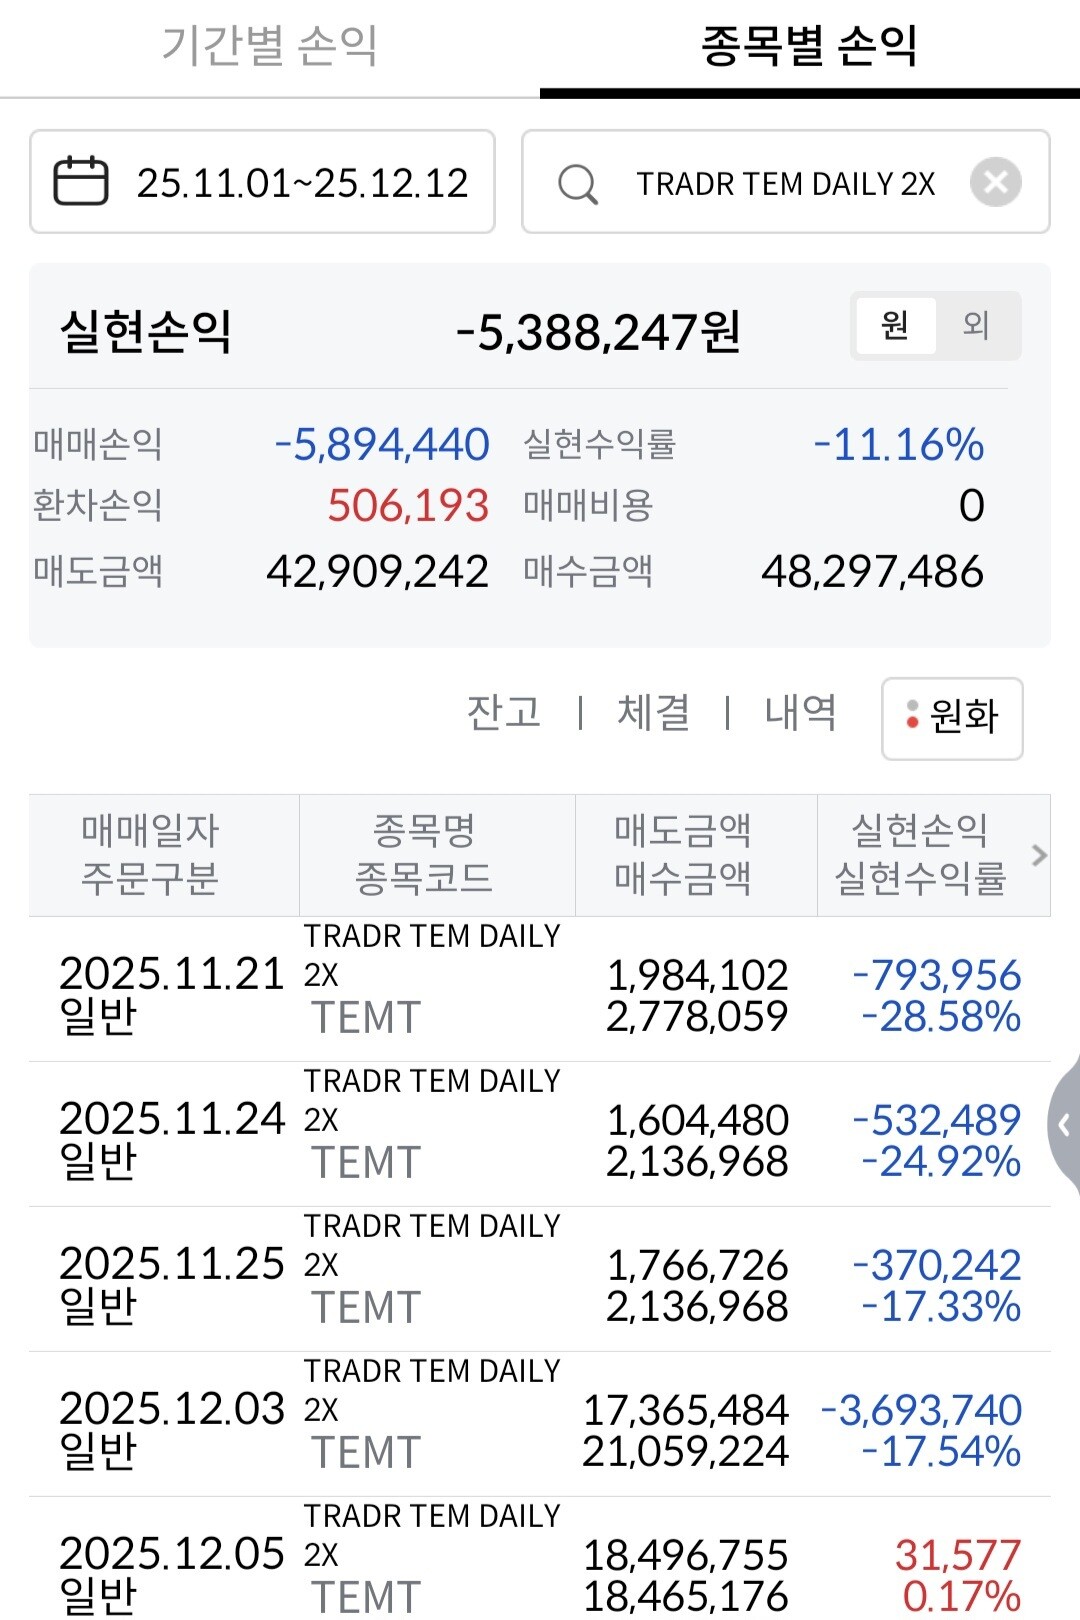Select the 종목별 손익 tab
This screenshot has width=1080, height=1620.
tap(809, 46)
